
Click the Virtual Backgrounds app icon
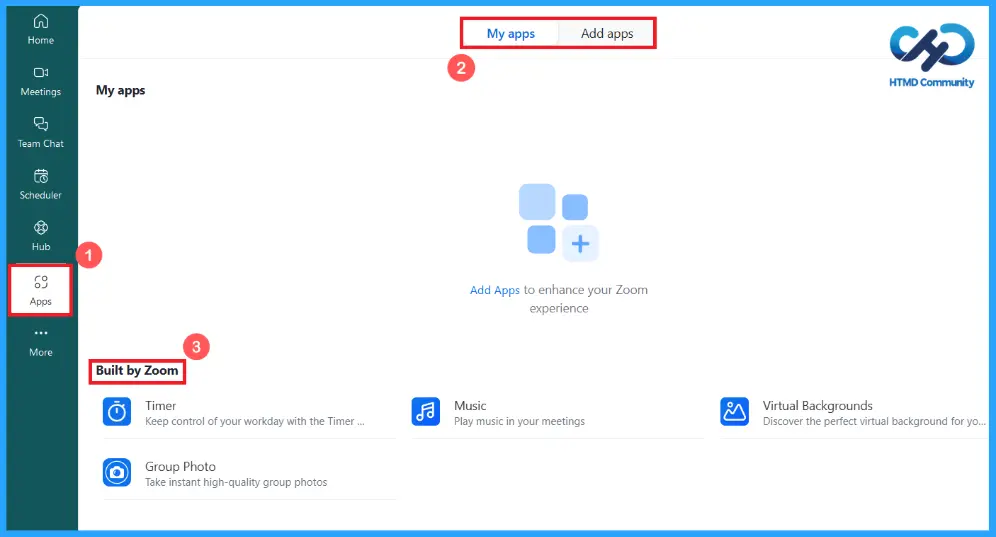click(x=734, y=412)
